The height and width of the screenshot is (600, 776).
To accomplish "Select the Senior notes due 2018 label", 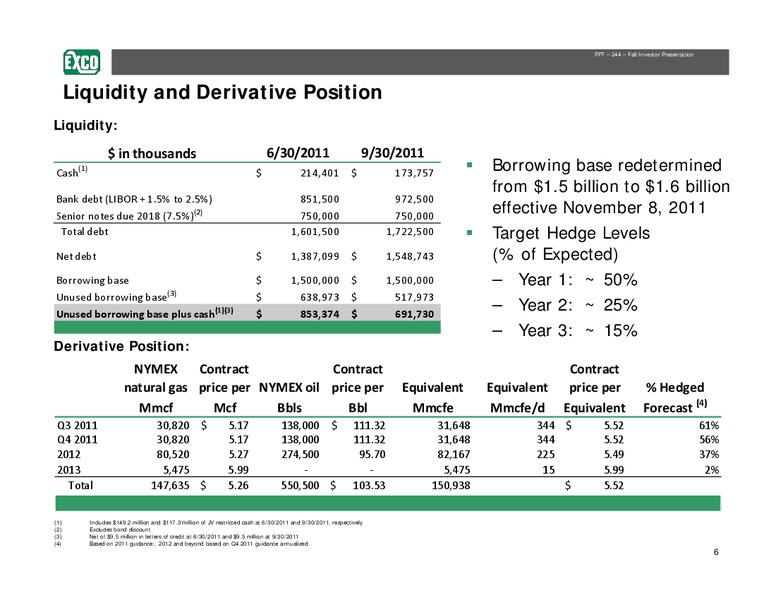I will pyautogui.click(x=129, y=215).
